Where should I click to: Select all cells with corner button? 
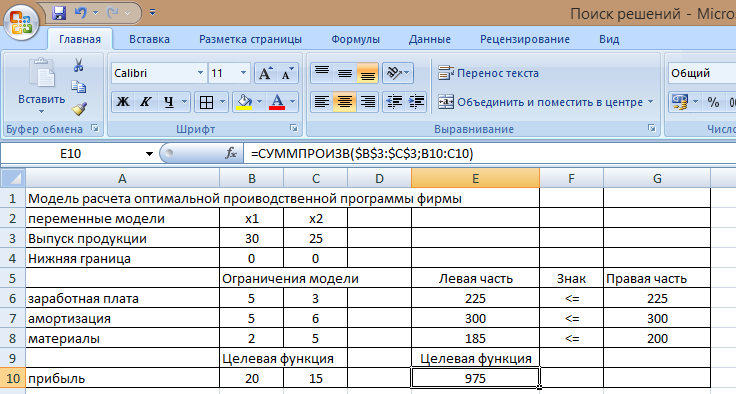[x=13, y=178]
